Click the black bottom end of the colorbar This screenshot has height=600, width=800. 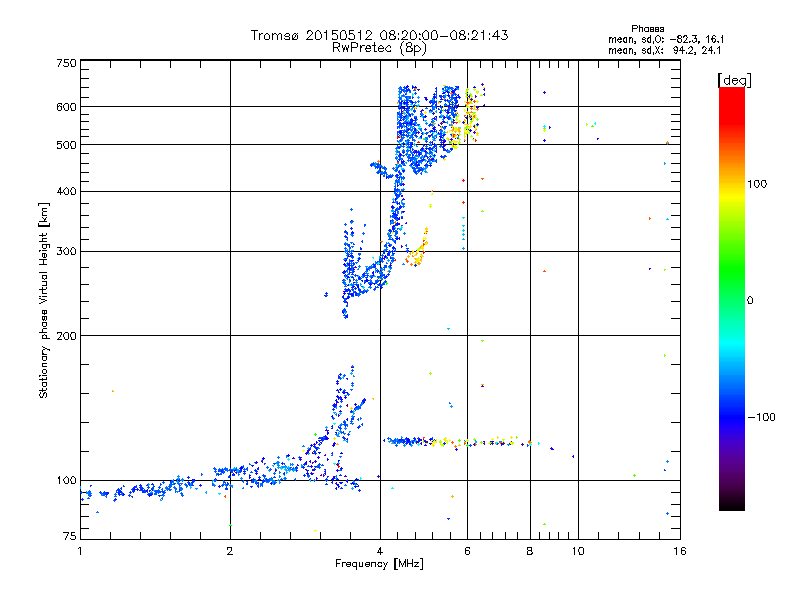coord(732,503)
